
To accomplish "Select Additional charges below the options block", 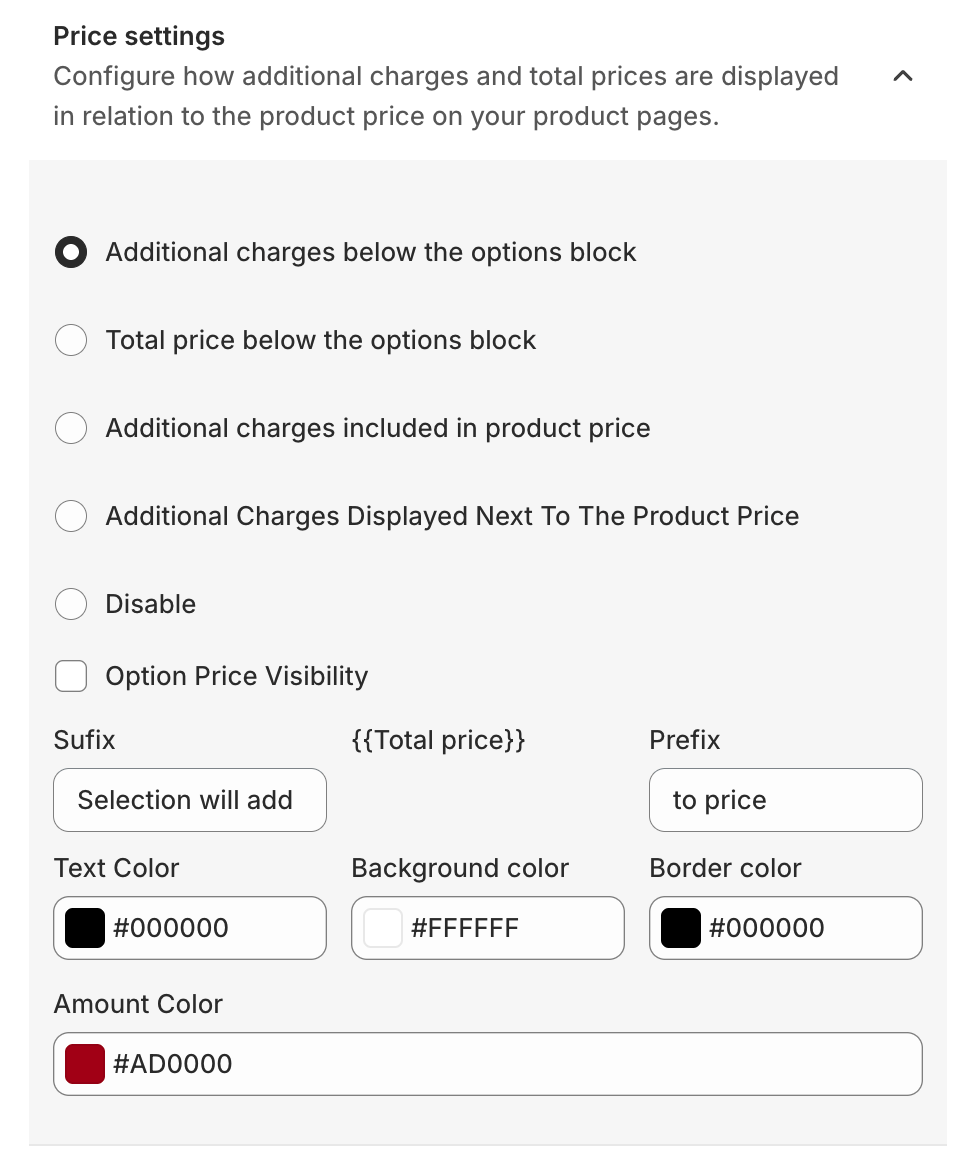I will [x=71, y=253].
